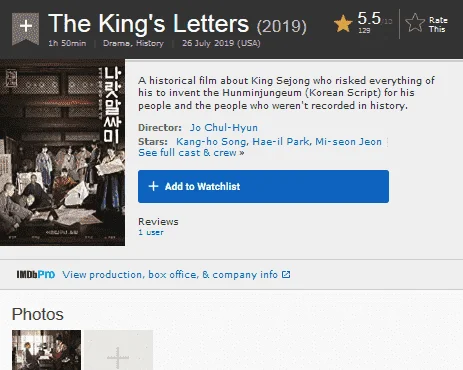Click See full cast & crew
This screenshot has width=463, height=370.
[191, 153]
